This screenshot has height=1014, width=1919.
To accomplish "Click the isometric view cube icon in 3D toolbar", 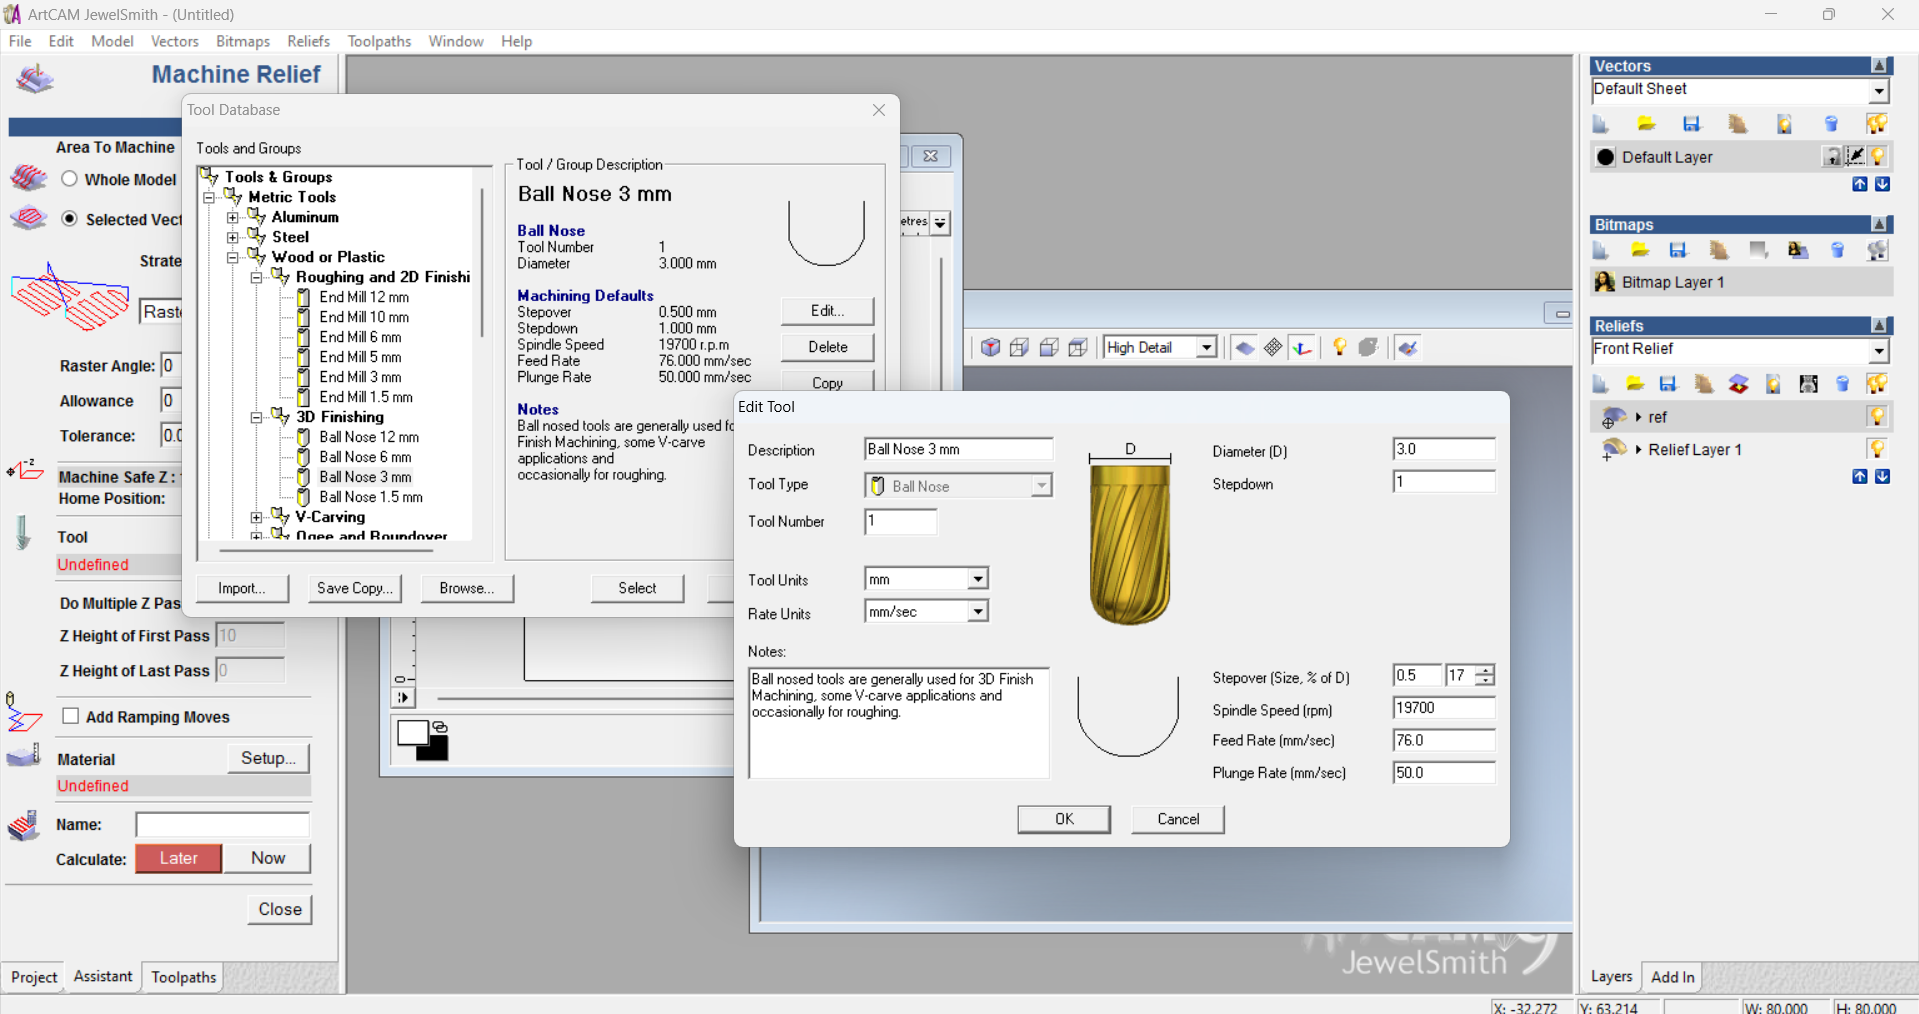I will click(x=990, y=347).
